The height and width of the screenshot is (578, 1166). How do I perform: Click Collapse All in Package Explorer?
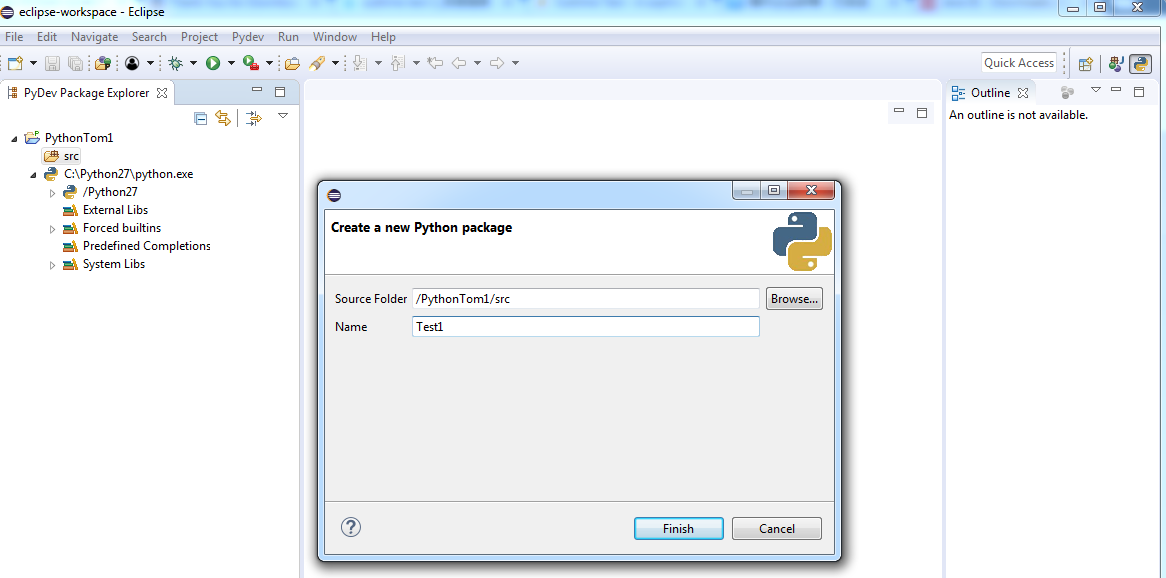200,118
